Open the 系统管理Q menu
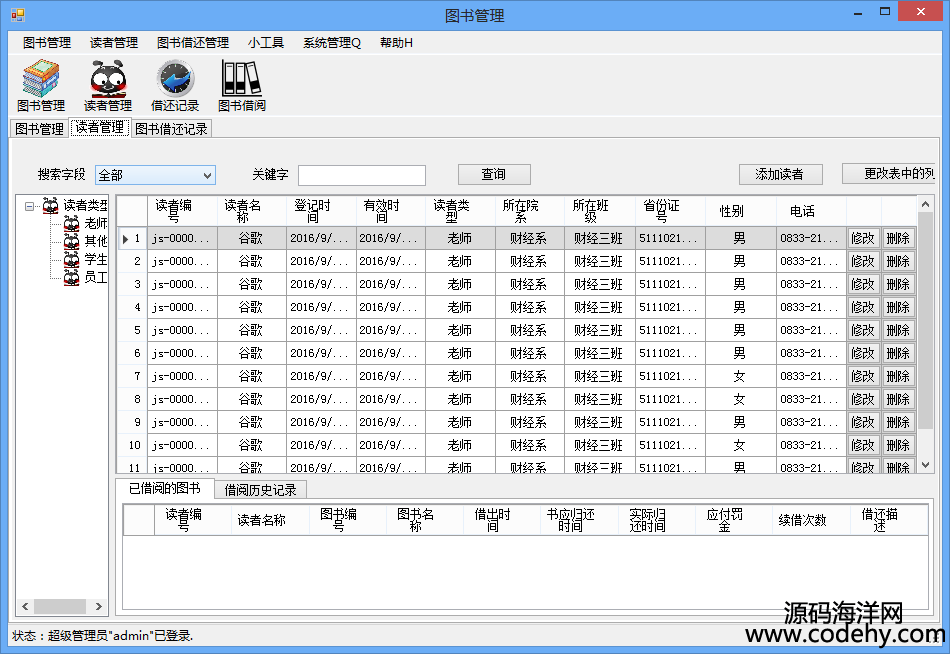The height and width of the screenshot is (654, 950). coord(331,43)
